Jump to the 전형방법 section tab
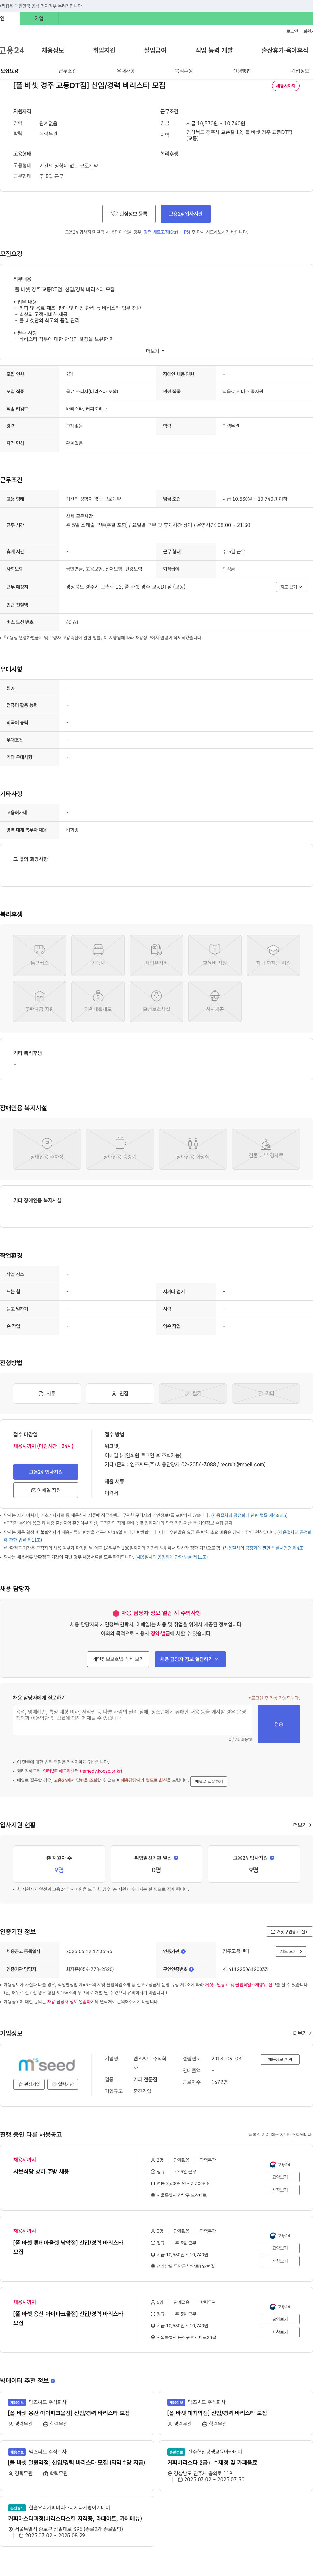Screen dimensions: 313x2576 [x=242, y=71]
